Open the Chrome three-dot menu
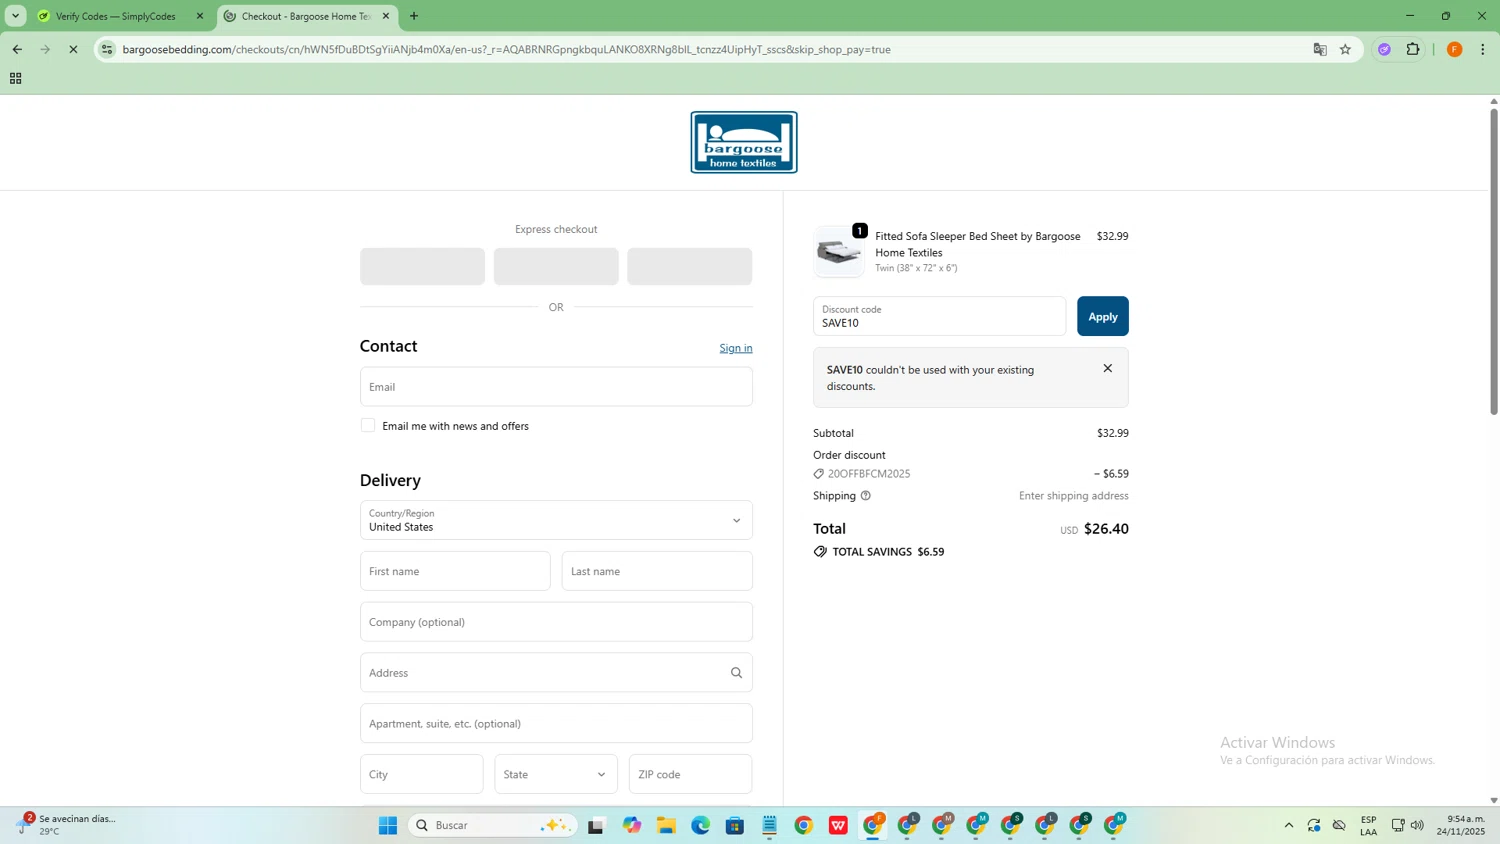 (x=1483, y=49)
